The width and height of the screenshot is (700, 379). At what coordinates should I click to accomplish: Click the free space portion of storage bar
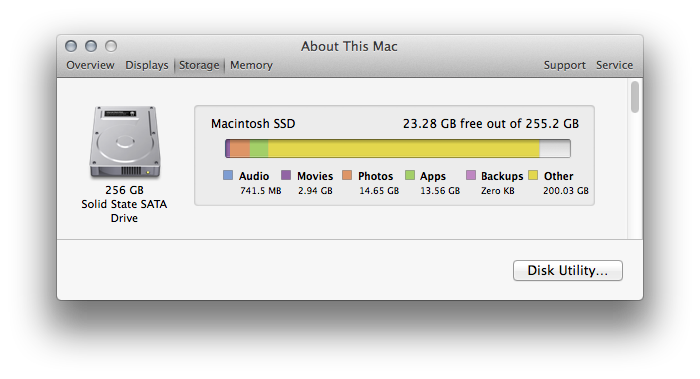(555, 149)
